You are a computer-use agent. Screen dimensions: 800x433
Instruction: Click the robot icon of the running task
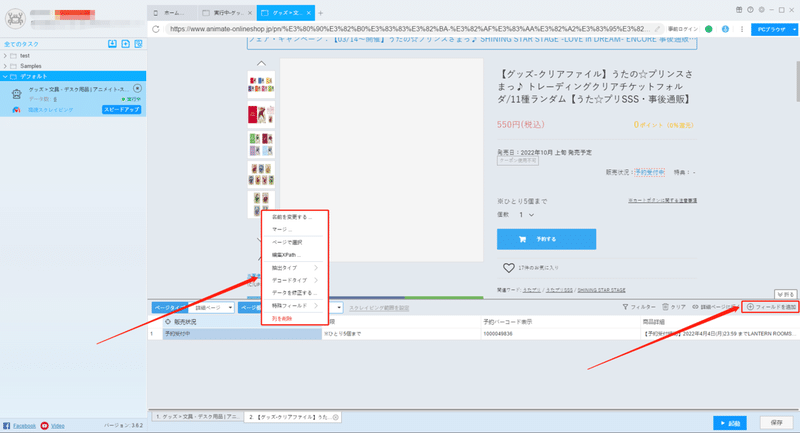[x=17, y=94]
